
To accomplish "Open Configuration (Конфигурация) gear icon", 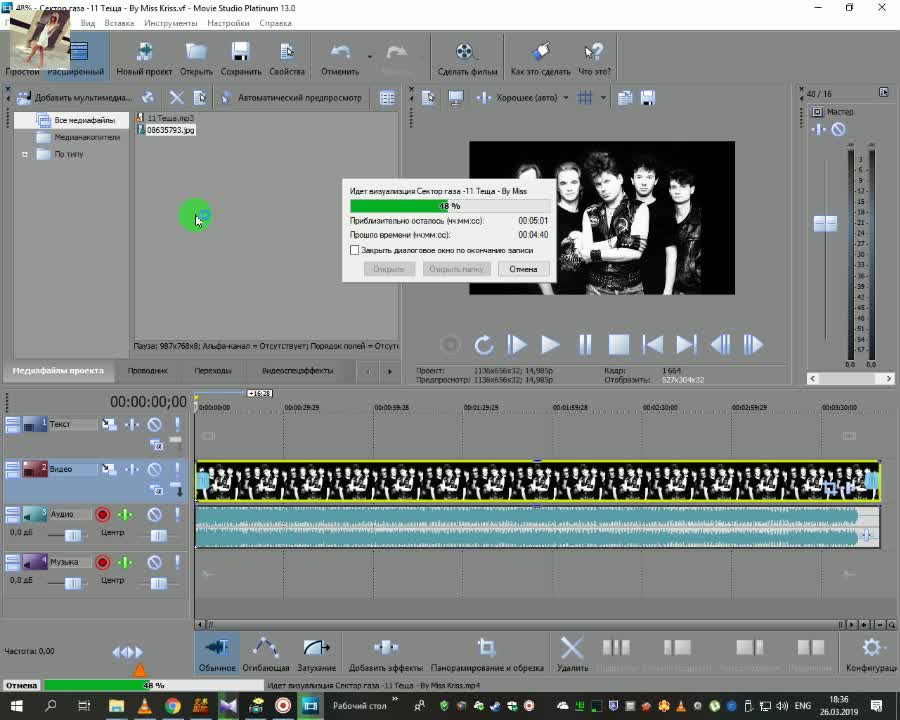I will pos(871,649).
